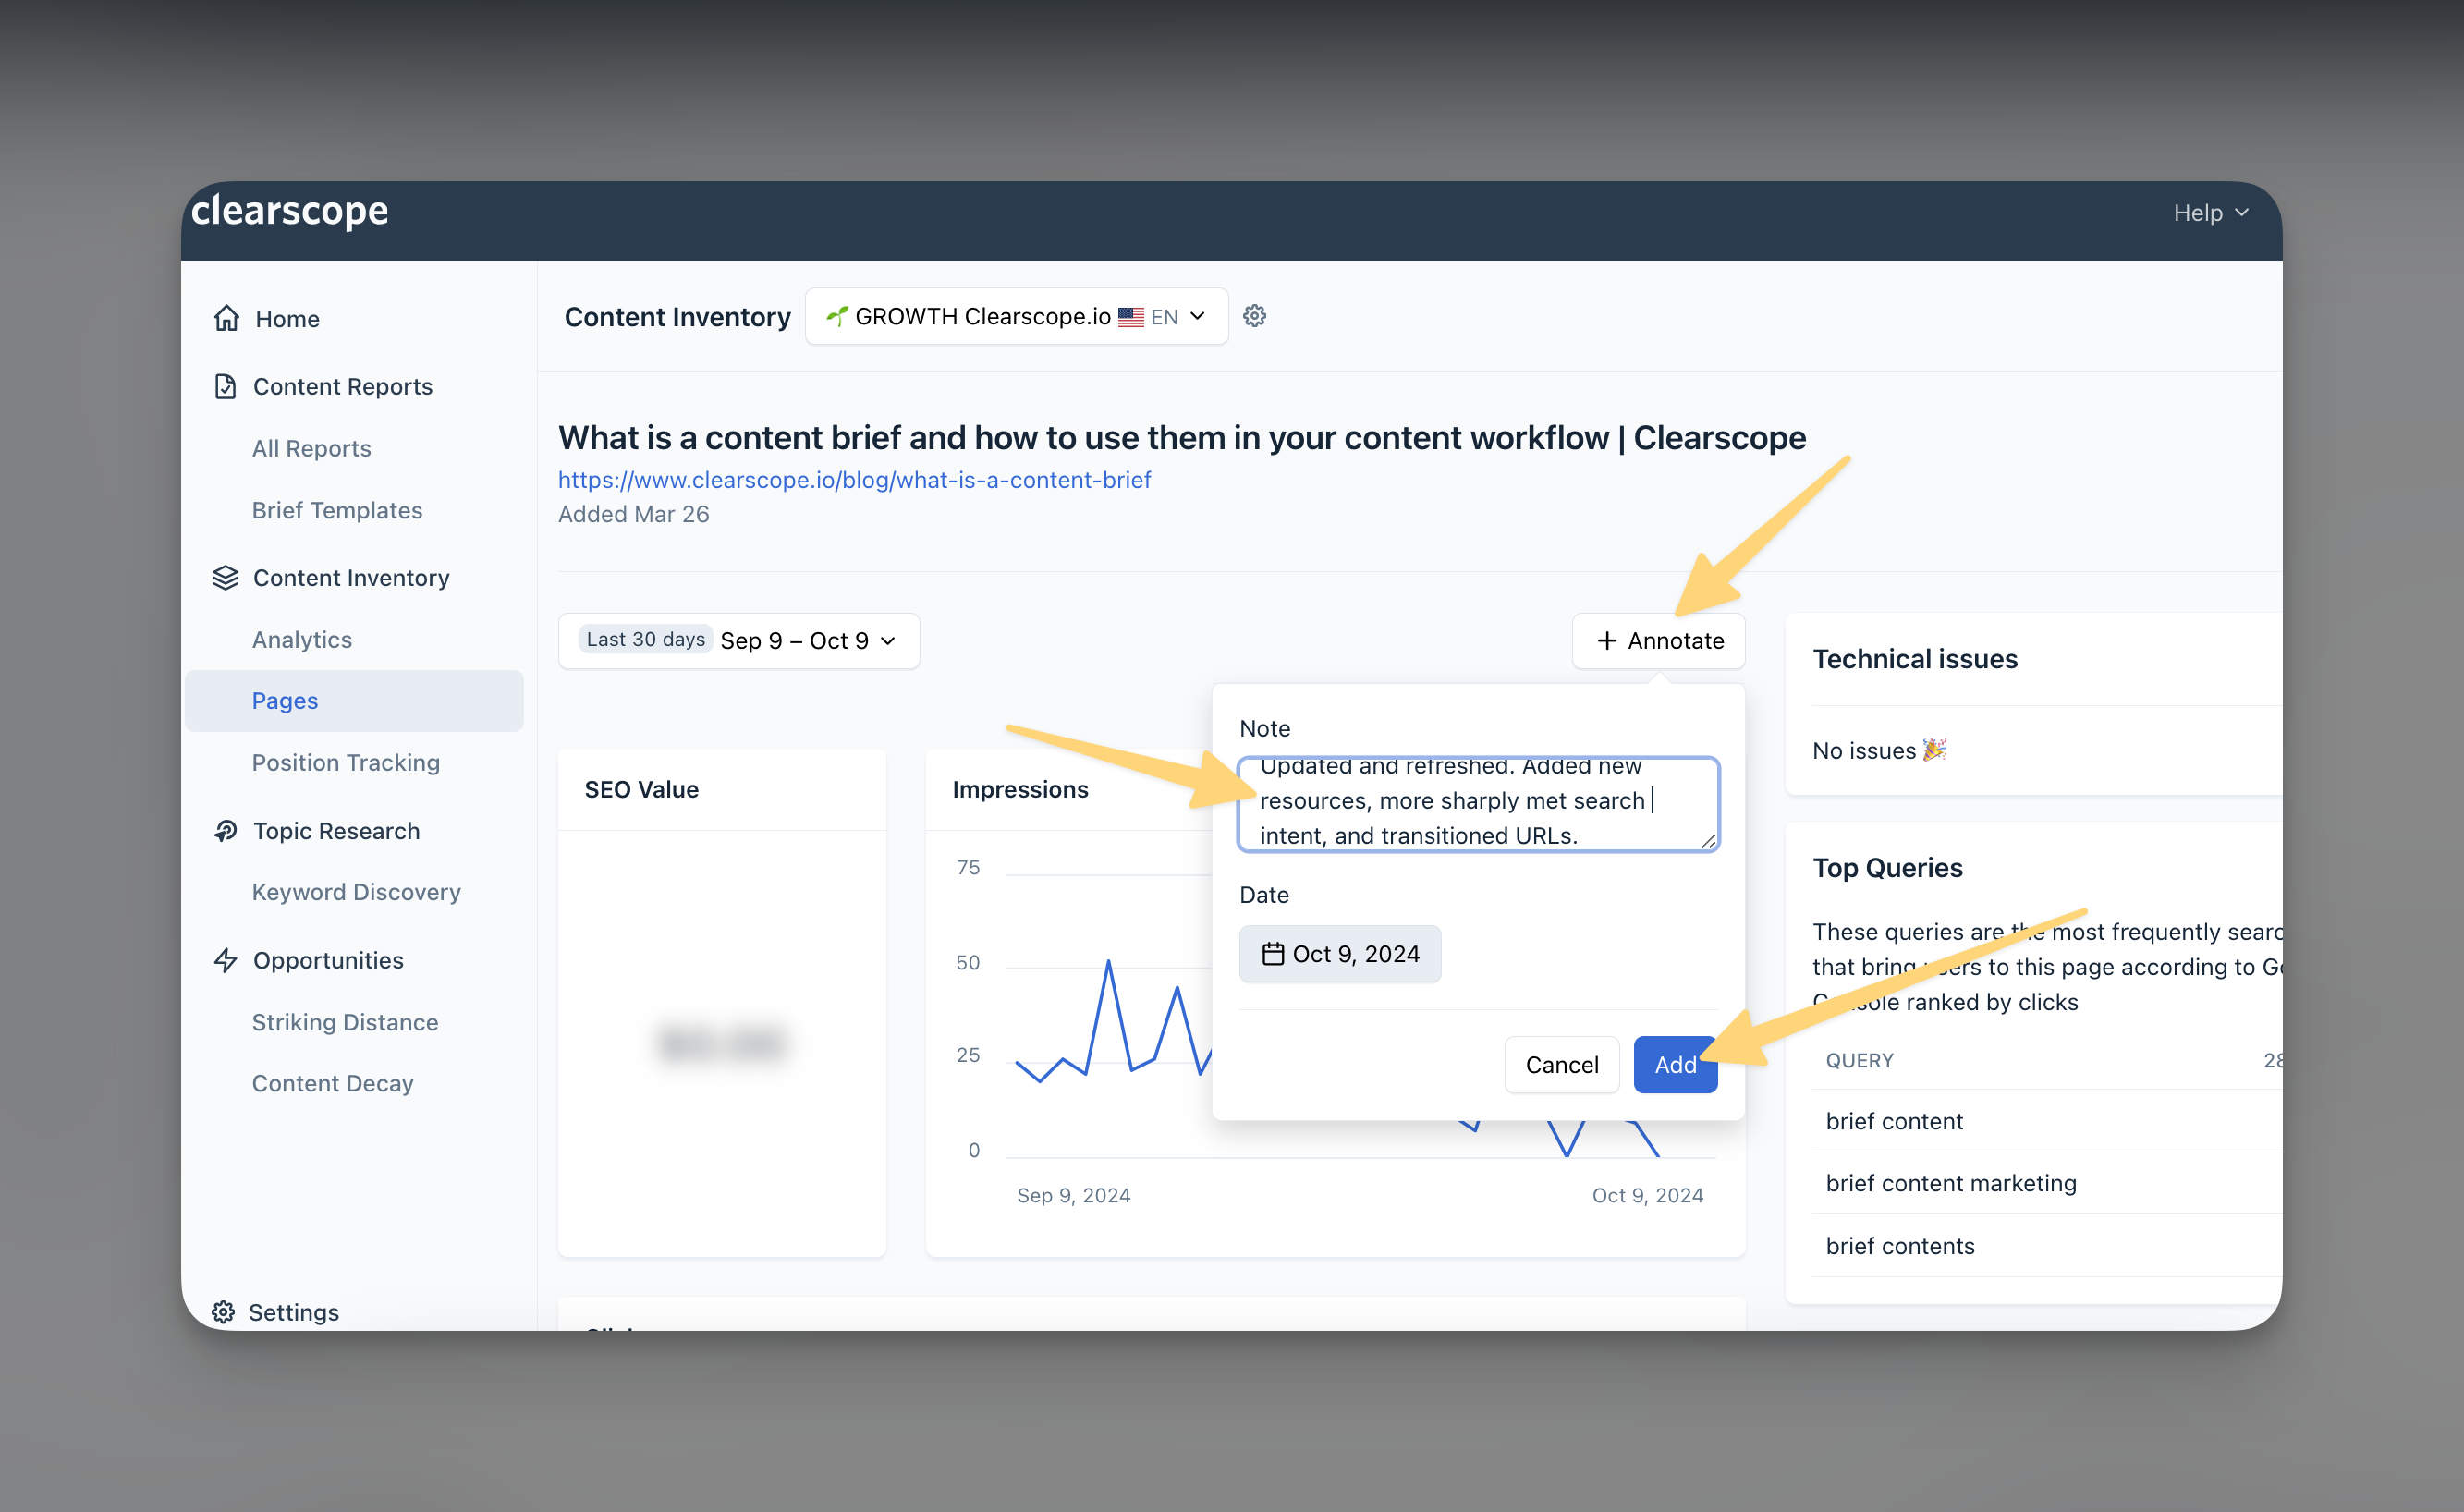
Task: Open the what-is-a-content-brief URL link
Action: pyautogui.click(x=853, y=480)
